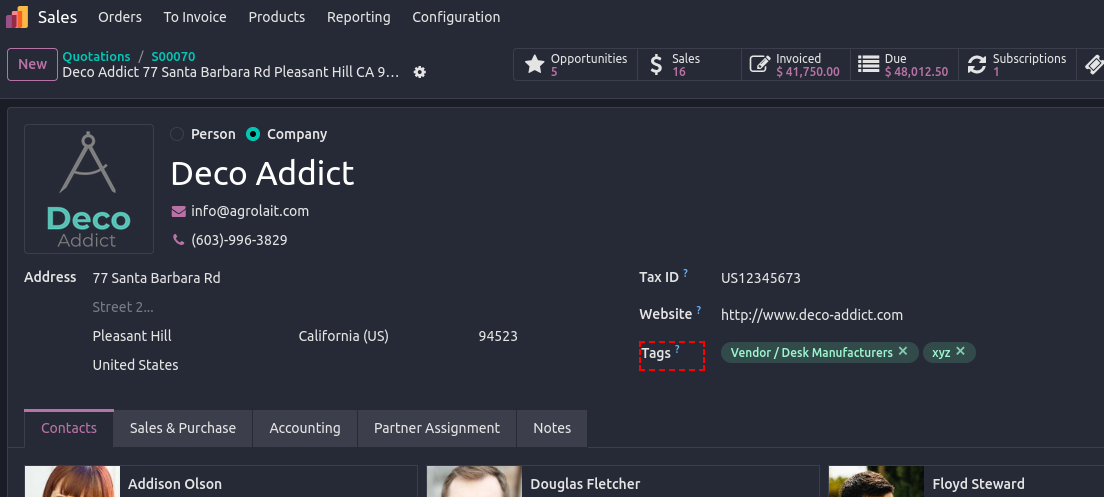Open Due amount stat button
Image resolution: width=1104 pixels, height=497 pixels.
[904, 65]
